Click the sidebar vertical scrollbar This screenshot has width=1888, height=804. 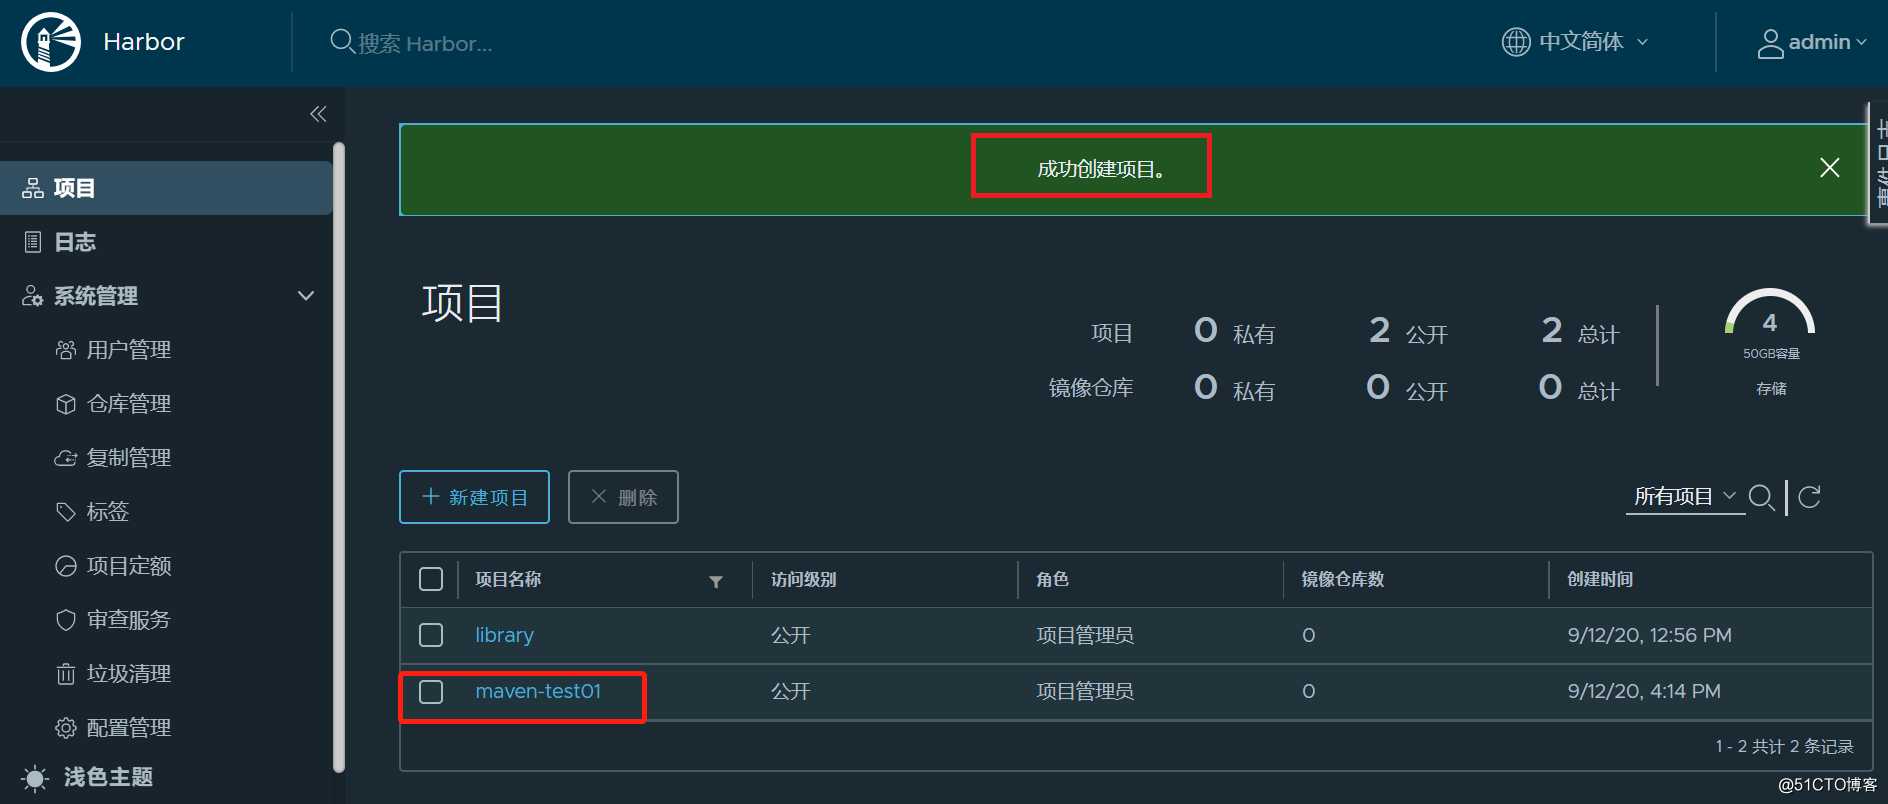339,458
